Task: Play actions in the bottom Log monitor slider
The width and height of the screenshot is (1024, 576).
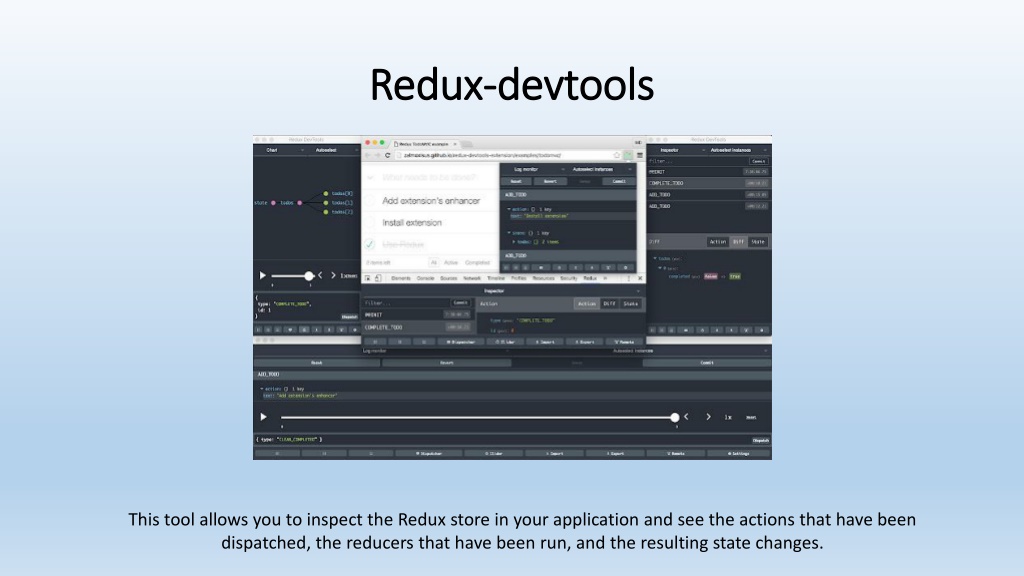Action: 263,417
